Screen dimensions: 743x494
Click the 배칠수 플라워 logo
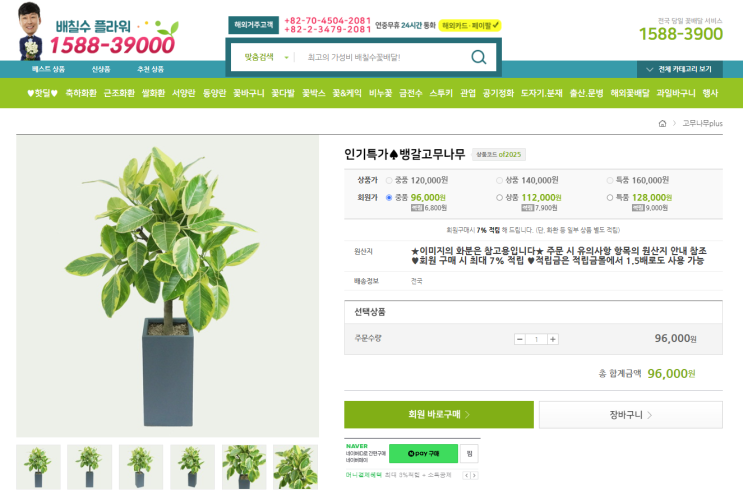click(x=99, y=32)
